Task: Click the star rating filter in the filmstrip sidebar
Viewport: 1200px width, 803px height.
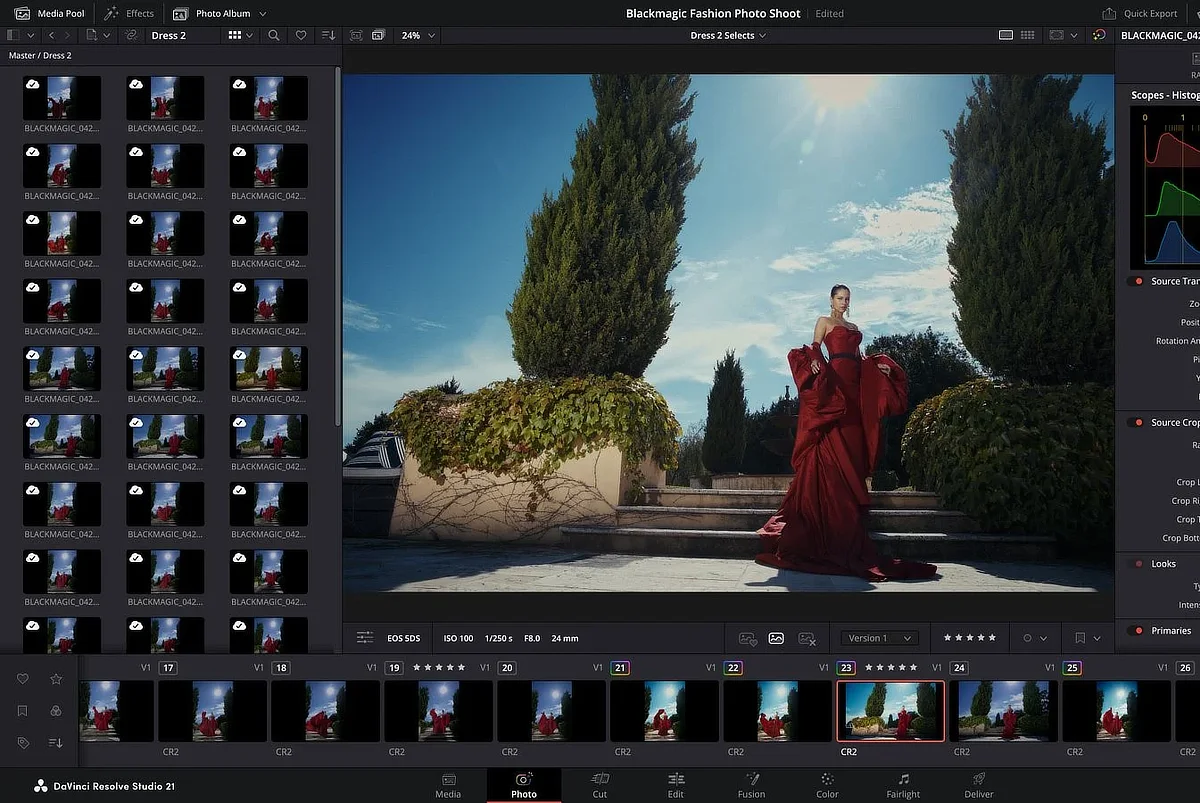Action: tap(56, 679)
